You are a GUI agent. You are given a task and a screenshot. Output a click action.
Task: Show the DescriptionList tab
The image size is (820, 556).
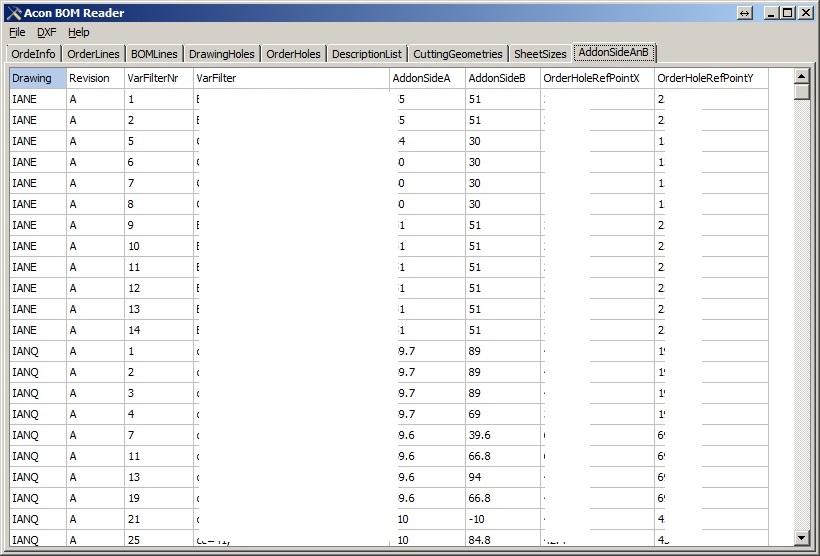coord(366,54)
